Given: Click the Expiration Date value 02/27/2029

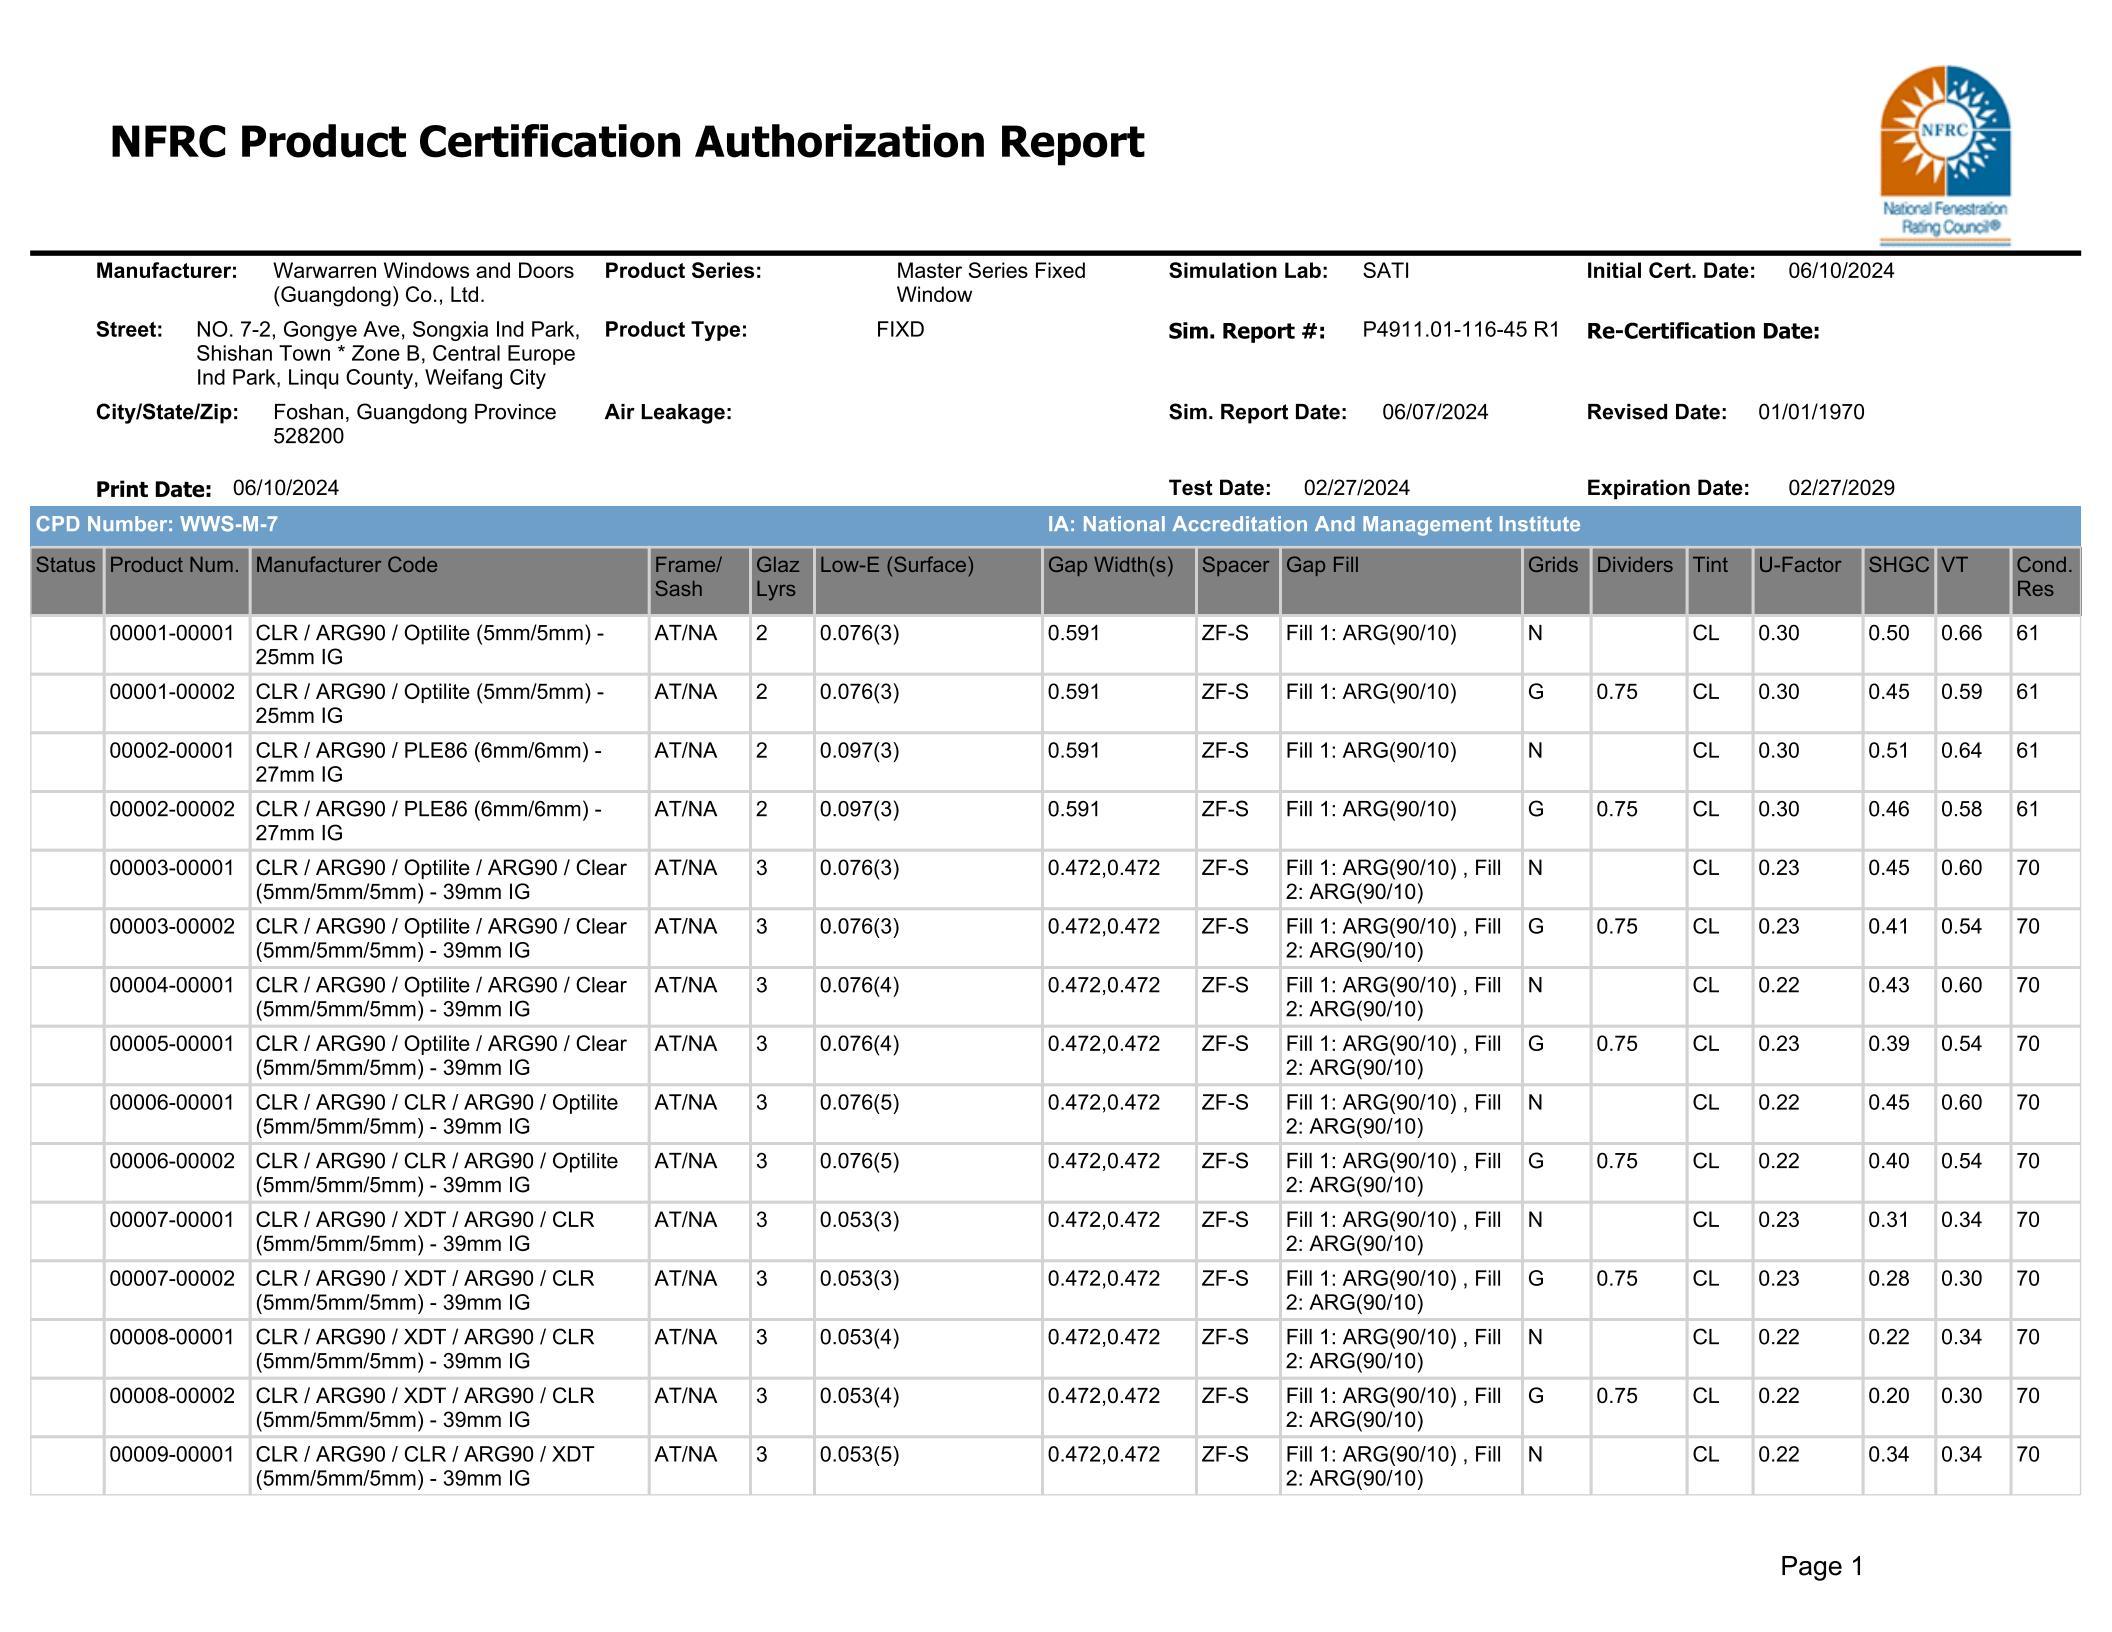Looking at the screenshot, I should coord(1842,488).
